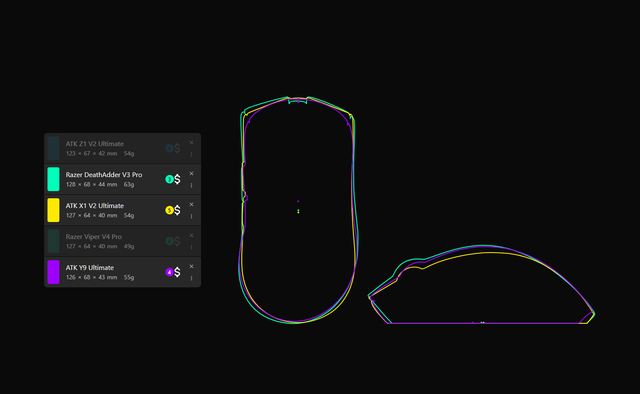Viewport: 640px width, 394px height.
Task: Click the dollar price icon for ATK X1 V2 Ultimate
Action: tap(177, 210)
